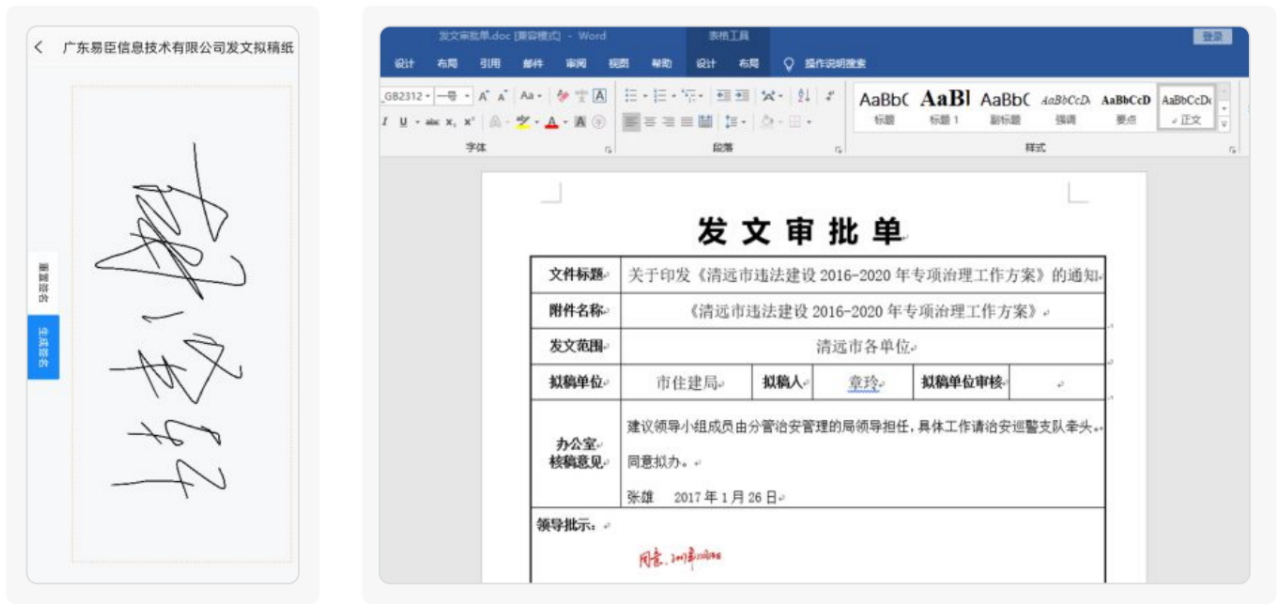
Task: Open the 引用 References ribbon tab
Action: (x=490, y=63)
